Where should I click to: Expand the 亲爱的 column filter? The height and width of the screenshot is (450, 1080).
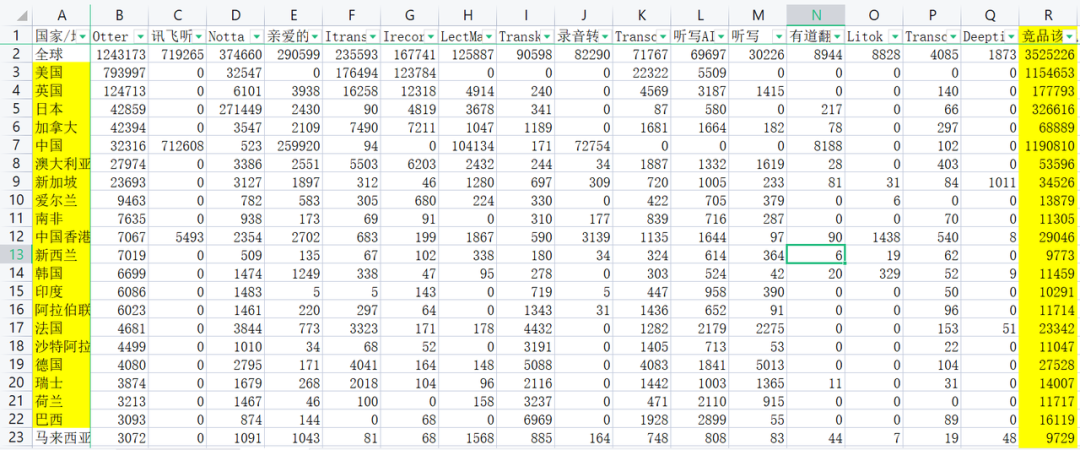[x=315, y=36]
